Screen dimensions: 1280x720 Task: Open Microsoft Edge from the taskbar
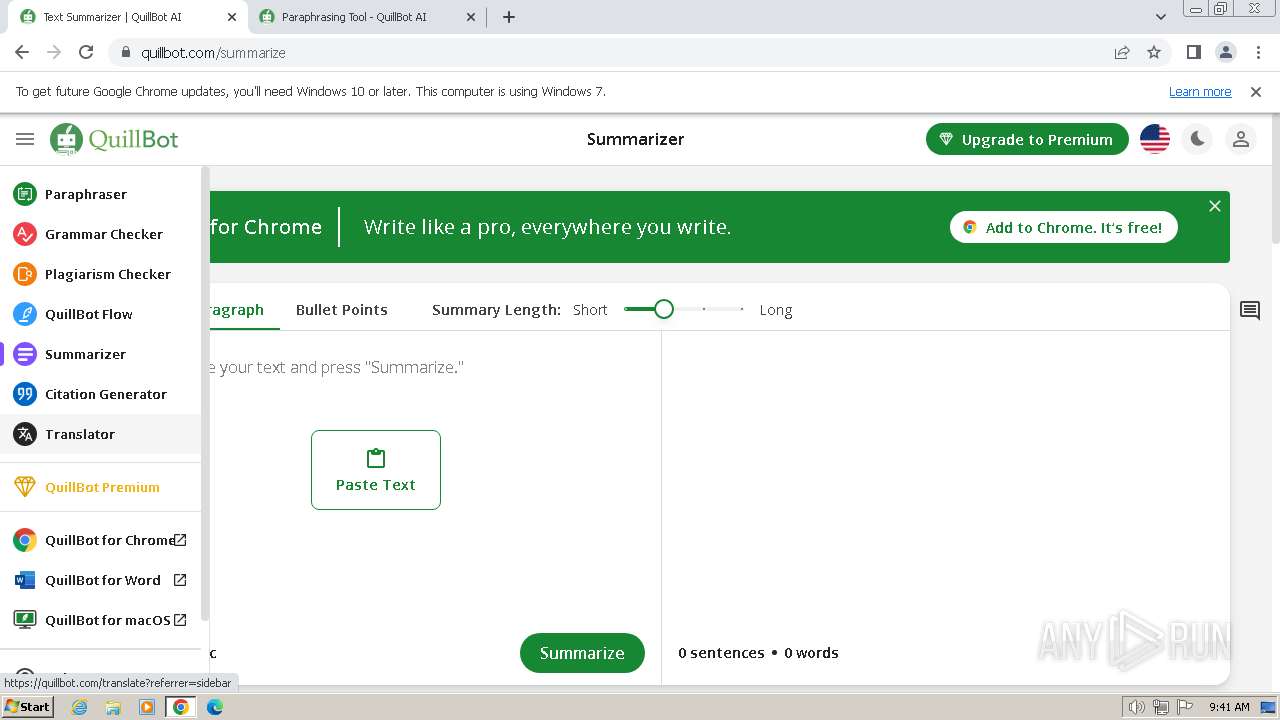click(x=215, y=707)
